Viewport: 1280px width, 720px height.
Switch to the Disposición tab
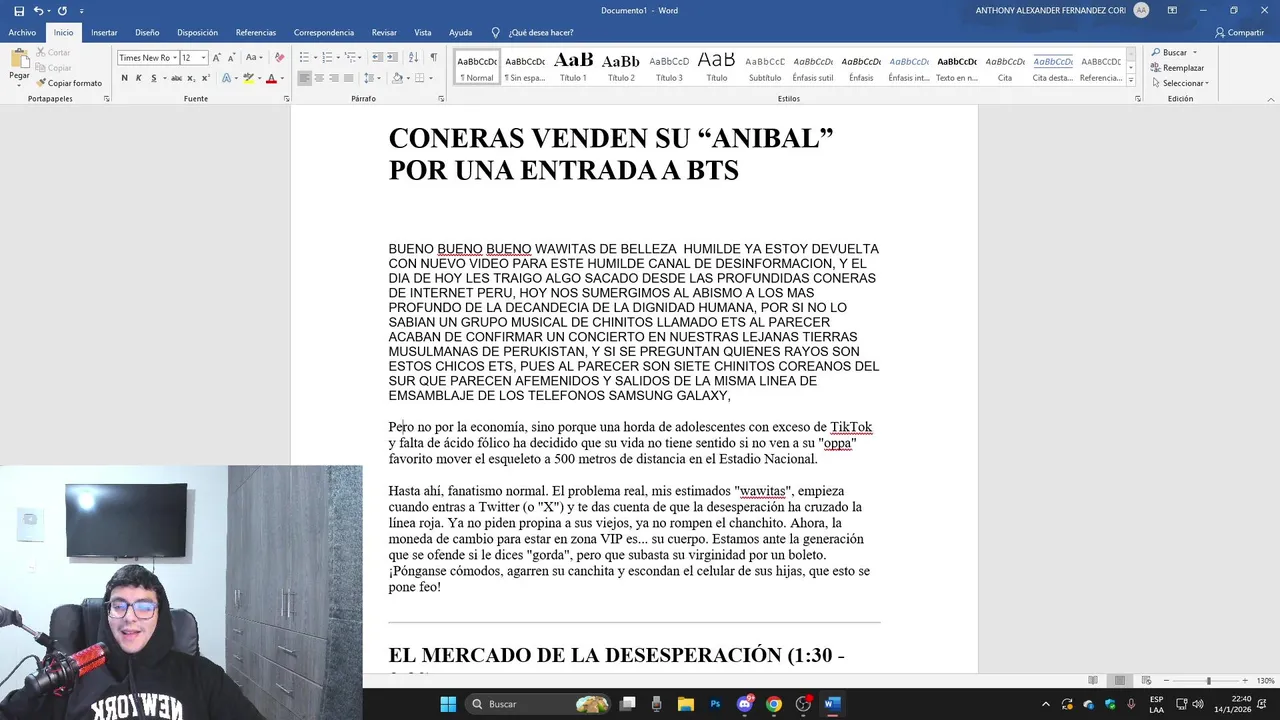197,33
